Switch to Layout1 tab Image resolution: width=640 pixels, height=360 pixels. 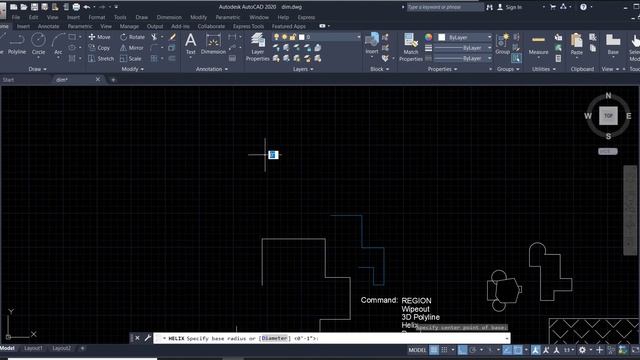pos(33,348)
